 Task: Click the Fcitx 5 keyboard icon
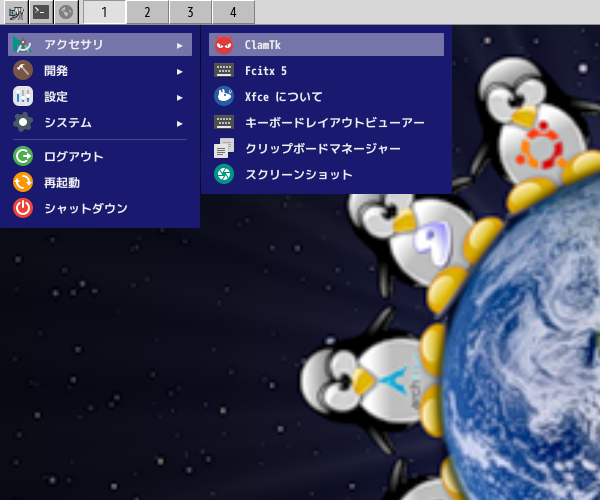pos(224,70)
